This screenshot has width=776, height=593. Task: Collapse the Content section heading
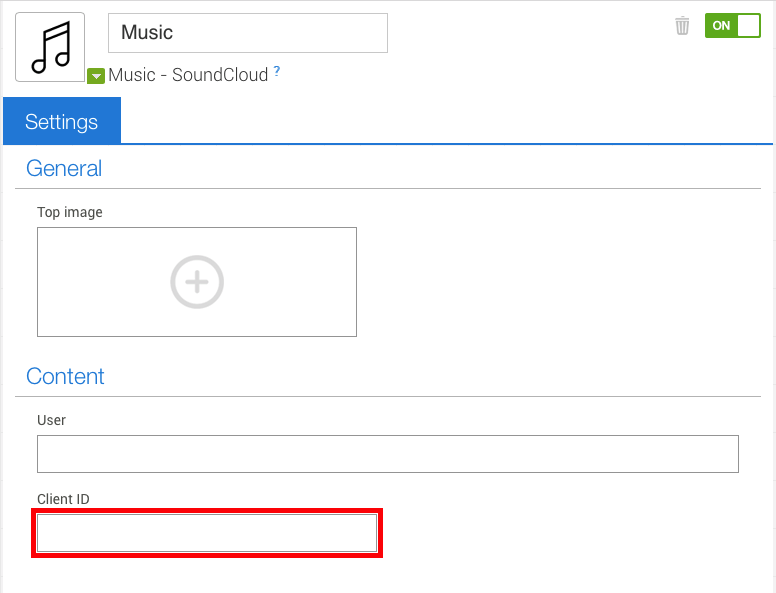65,376
